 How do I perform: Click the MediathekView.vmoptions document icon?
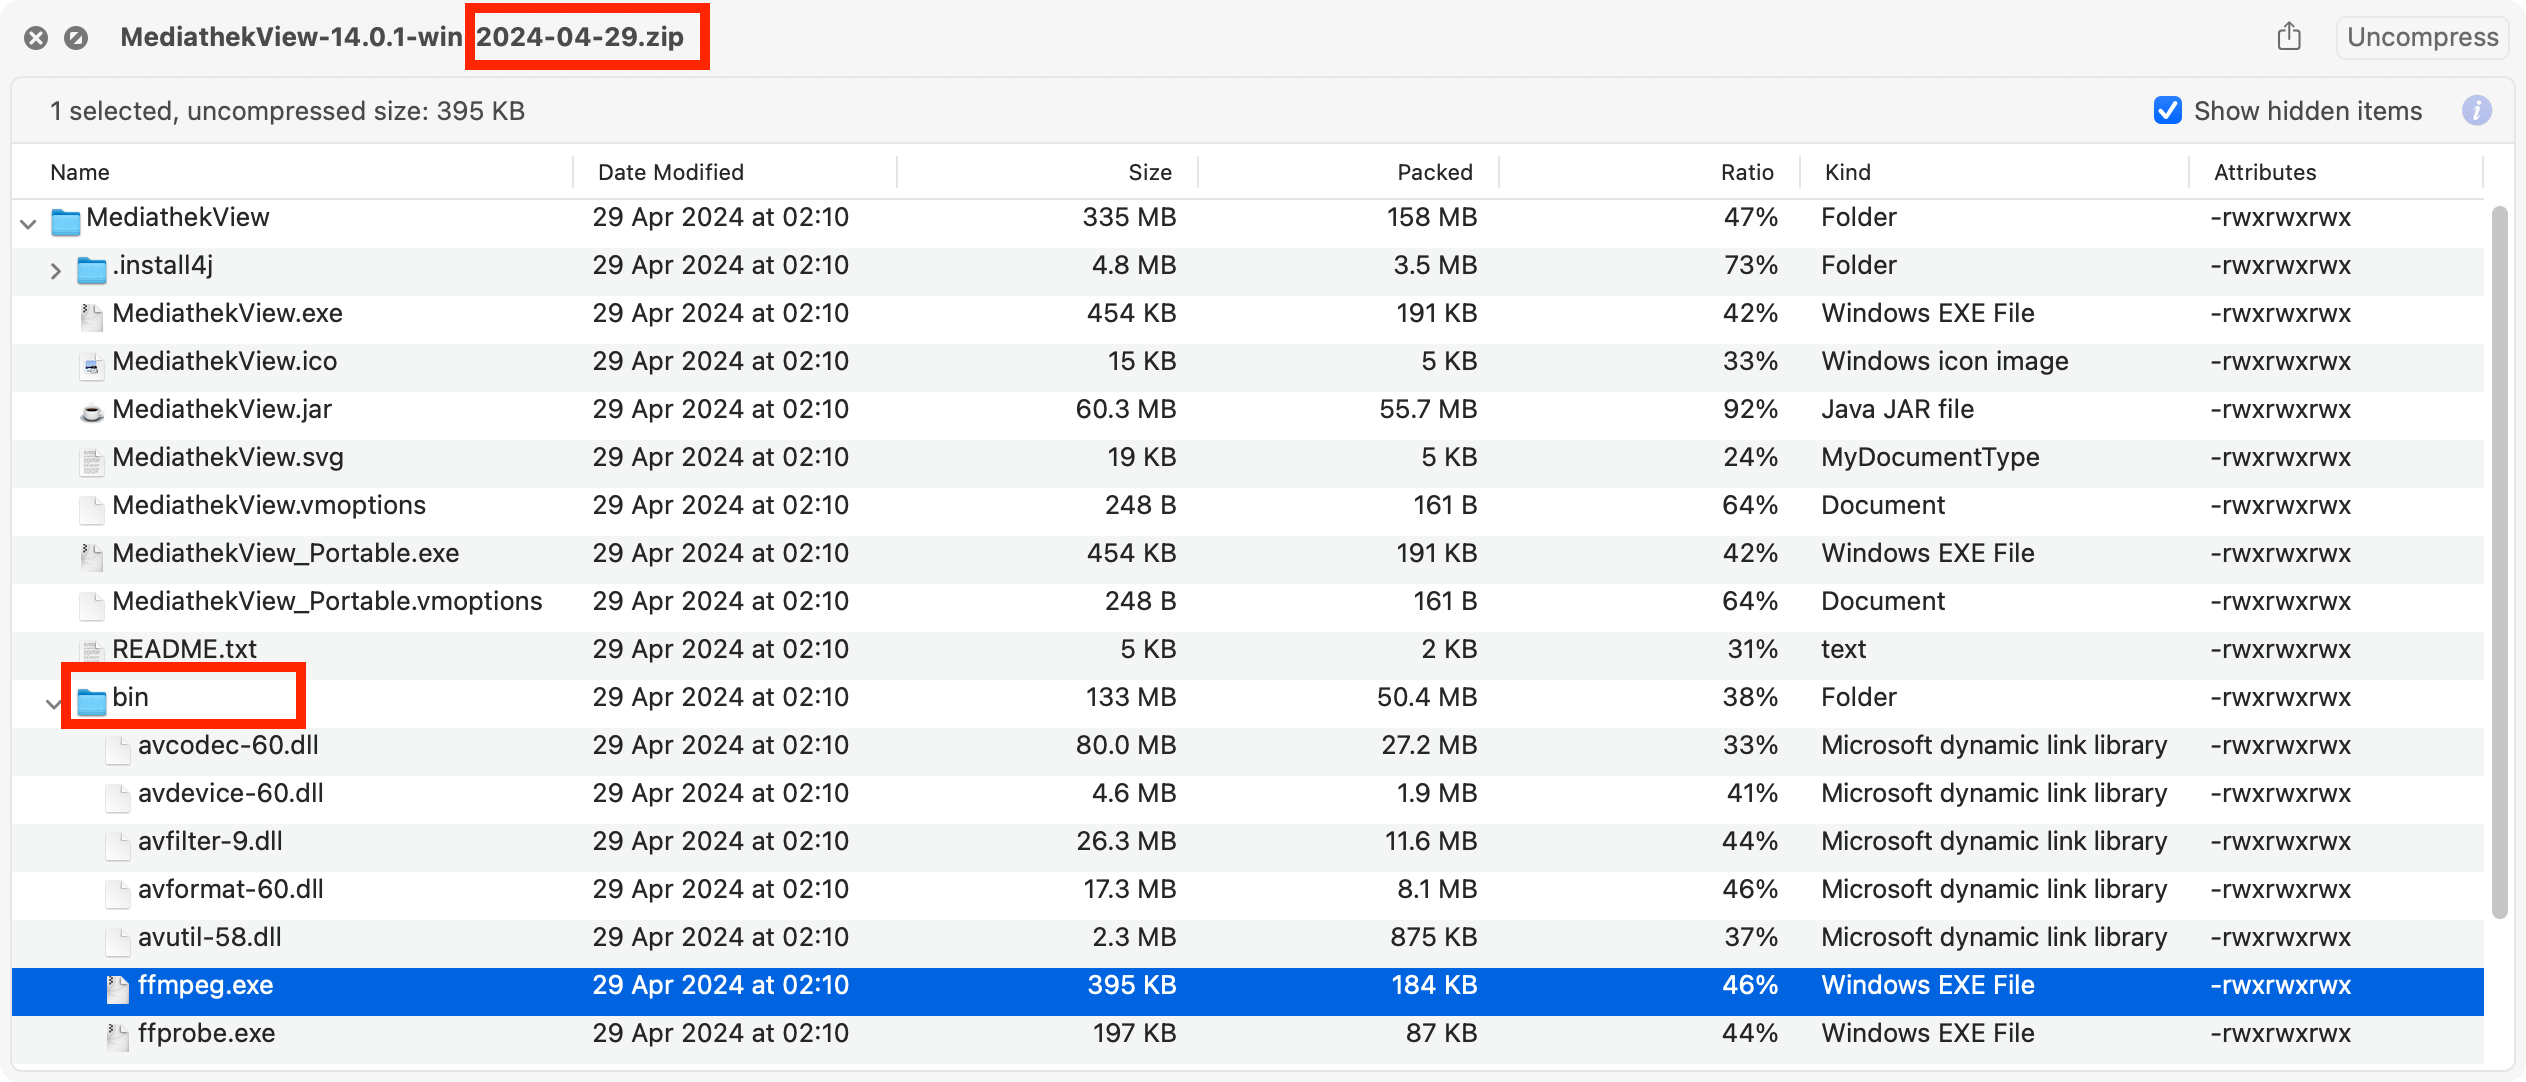92,508
